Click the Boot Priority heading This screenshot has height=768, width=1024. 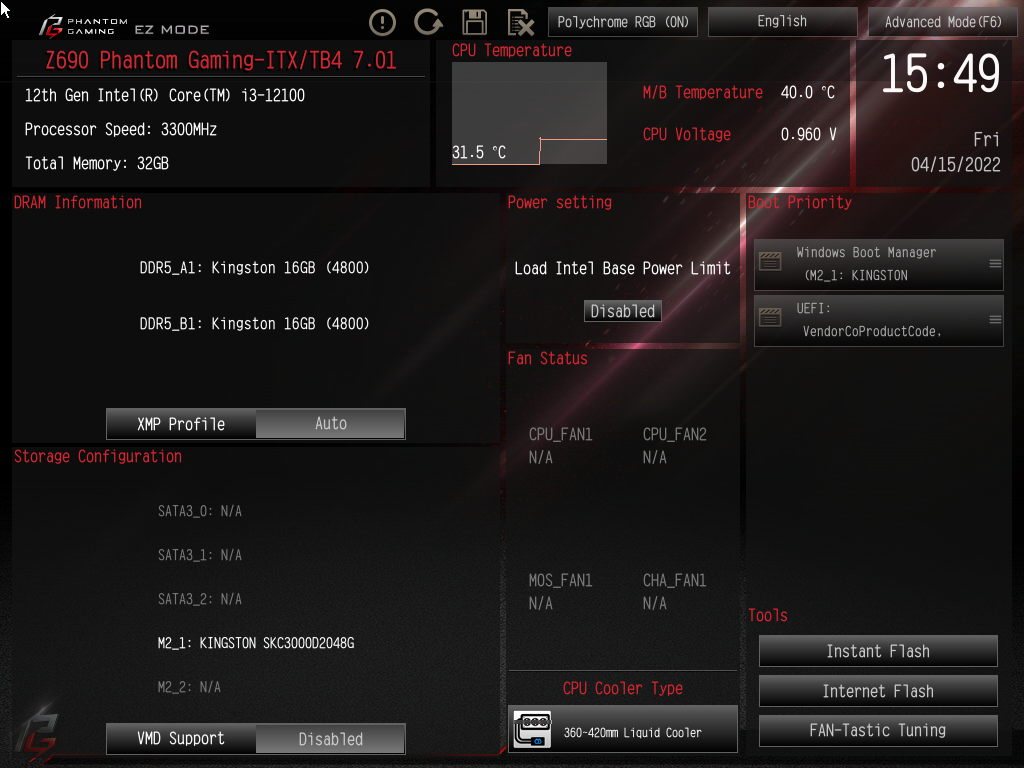click(799, 202)
